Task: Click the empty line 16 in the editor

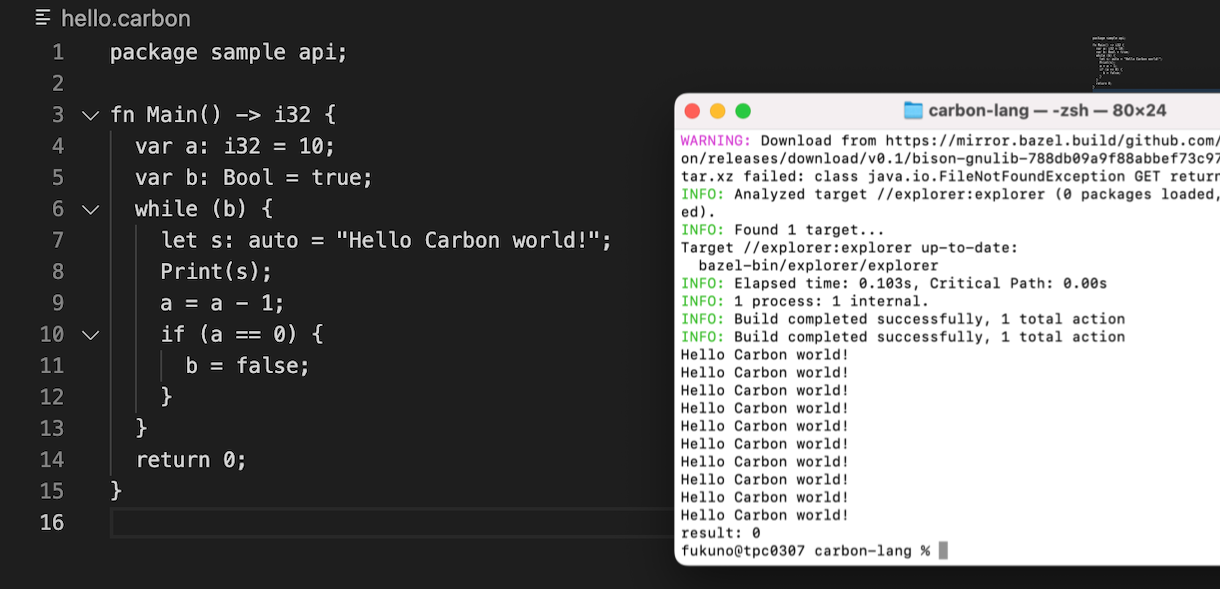Action: (x=390, y=522)
